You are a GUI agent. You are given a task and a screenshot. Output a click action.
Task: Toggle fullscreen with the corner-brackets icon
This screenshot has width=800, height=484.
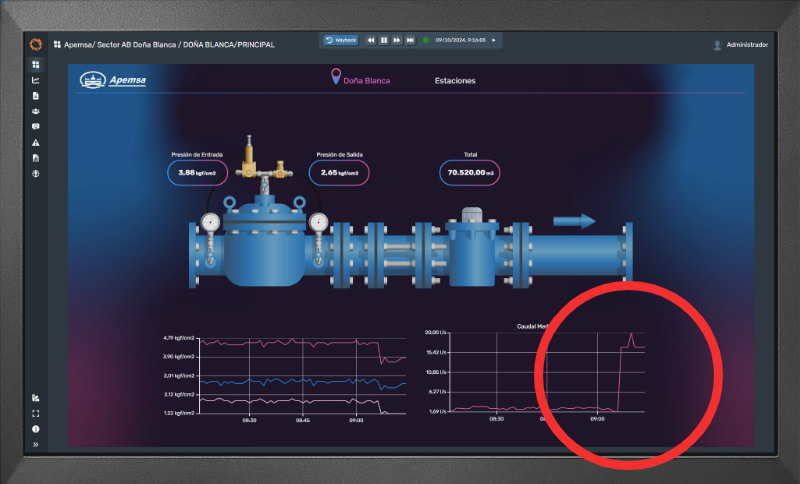(x=36, y=414)
